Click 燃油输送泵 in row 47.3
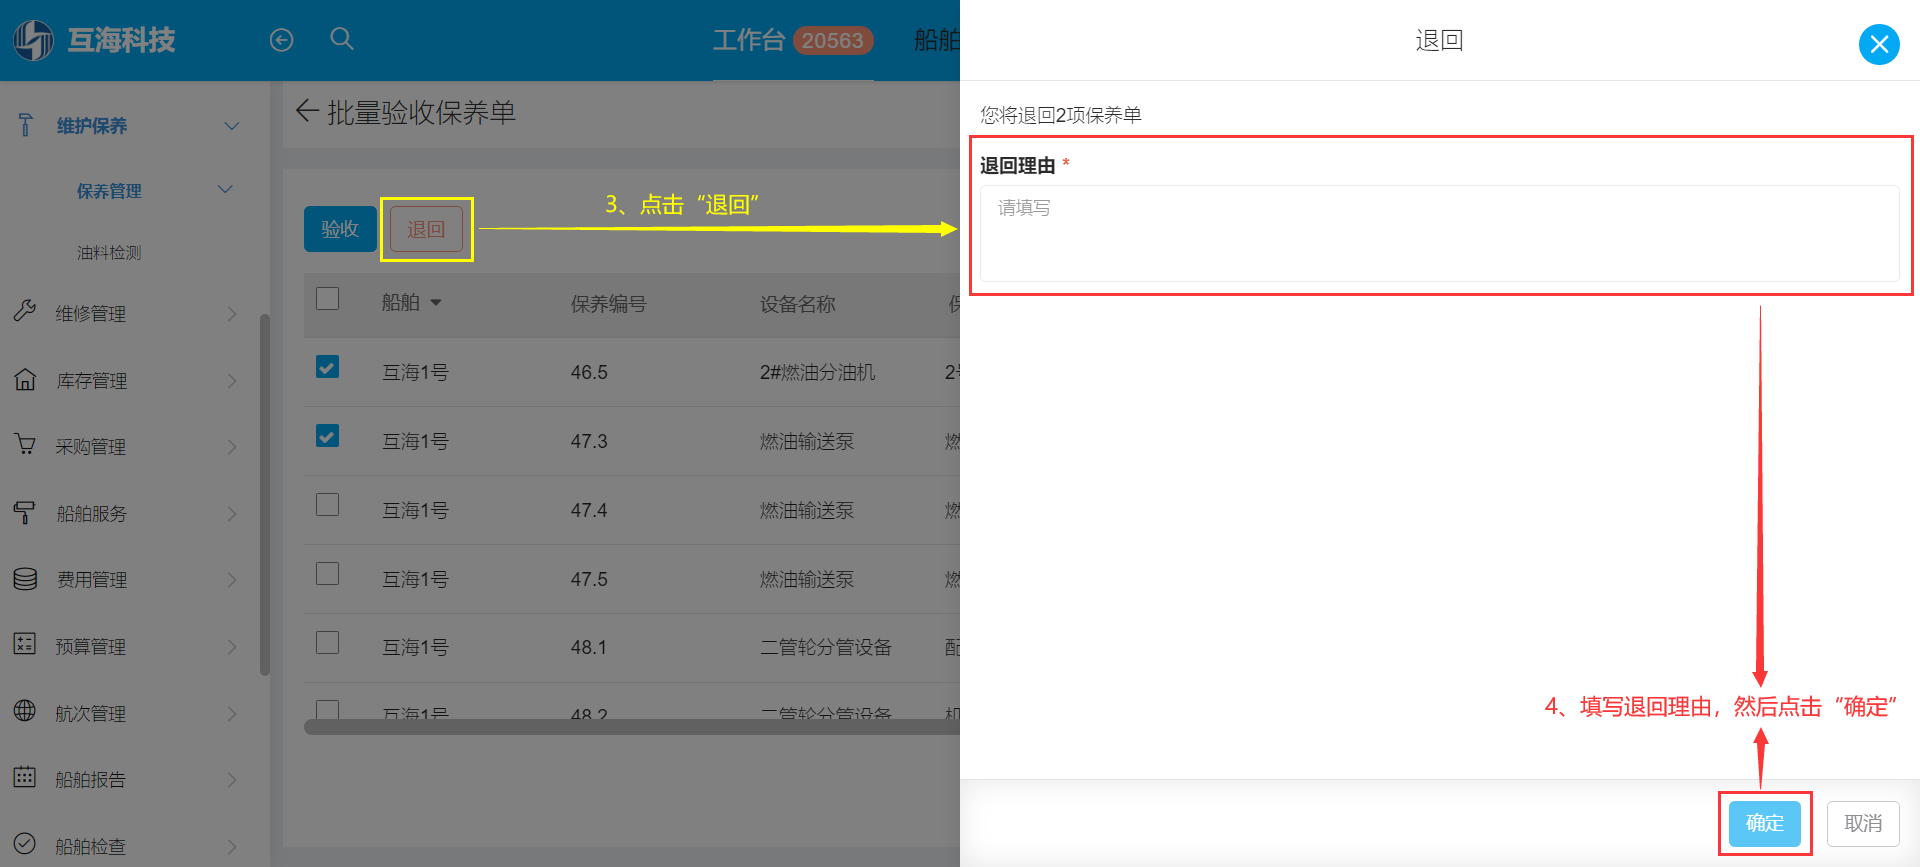The width and height of the screenshot is (1920, 867). coord(807,441)
